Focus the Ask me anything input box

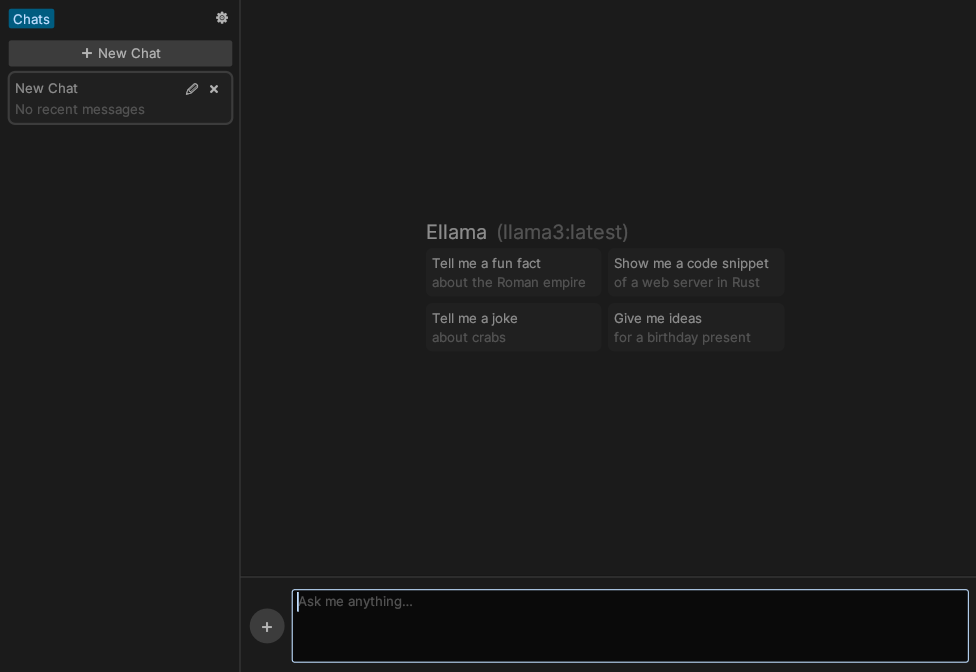coord(630,626)
